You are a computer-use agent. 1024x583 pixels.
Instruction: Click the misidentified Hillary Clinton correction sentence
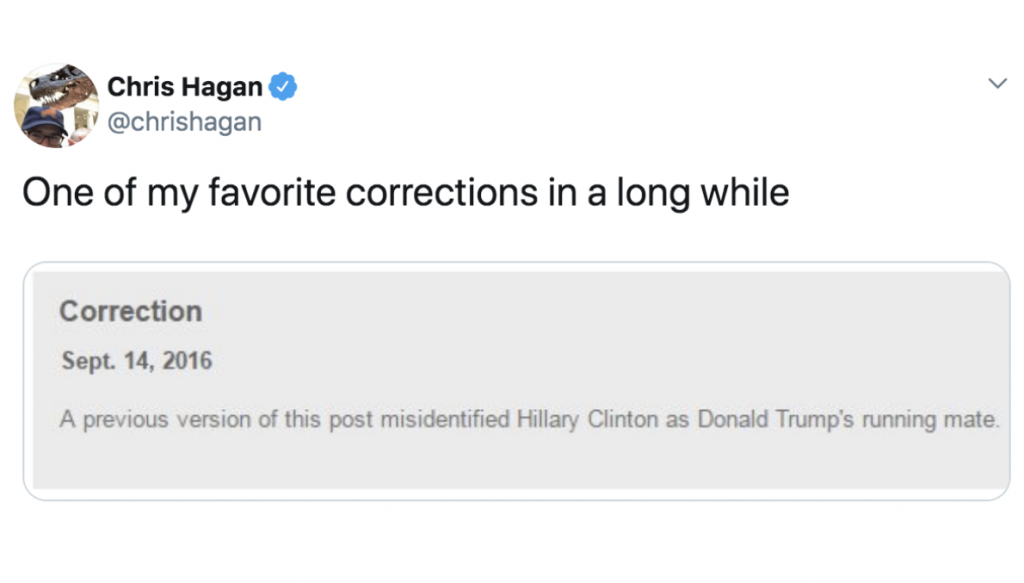[x=530, y=420]
